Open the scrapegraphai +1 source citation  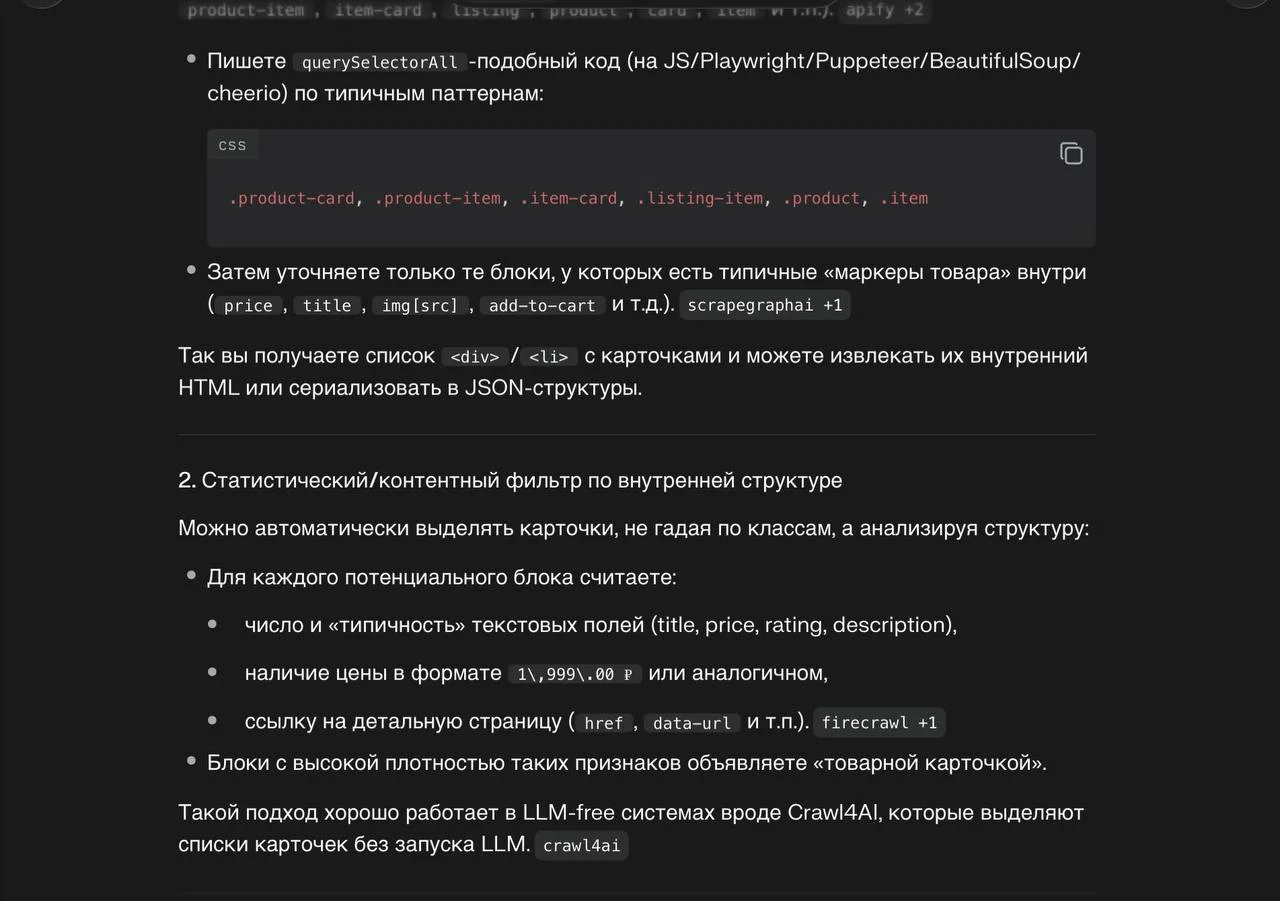click(x=764, y=305)
